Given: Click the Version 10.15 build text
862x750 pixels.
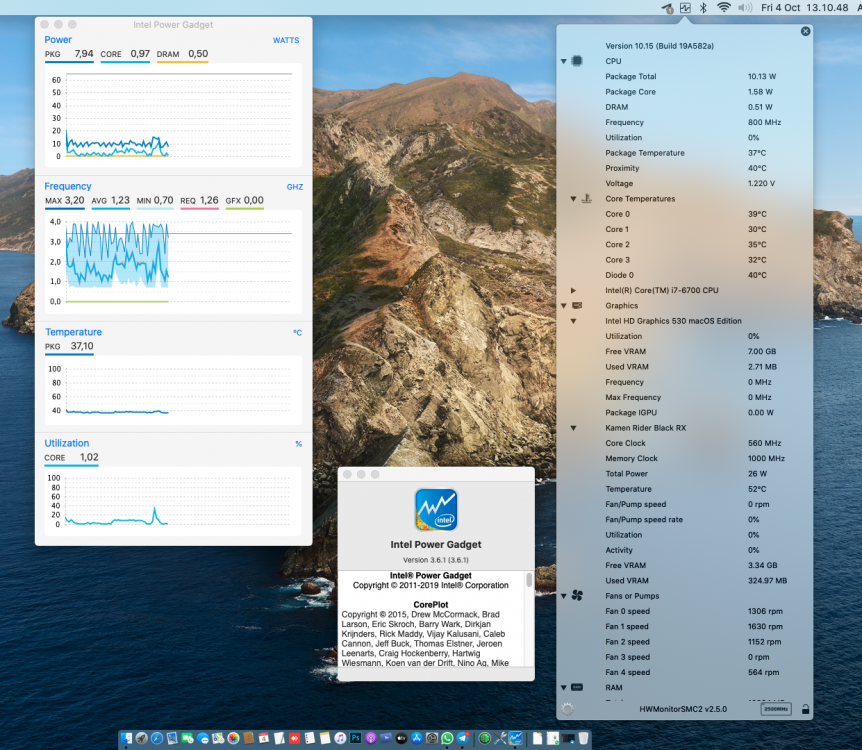Looking at the screenshot, I should click(659, 46).
